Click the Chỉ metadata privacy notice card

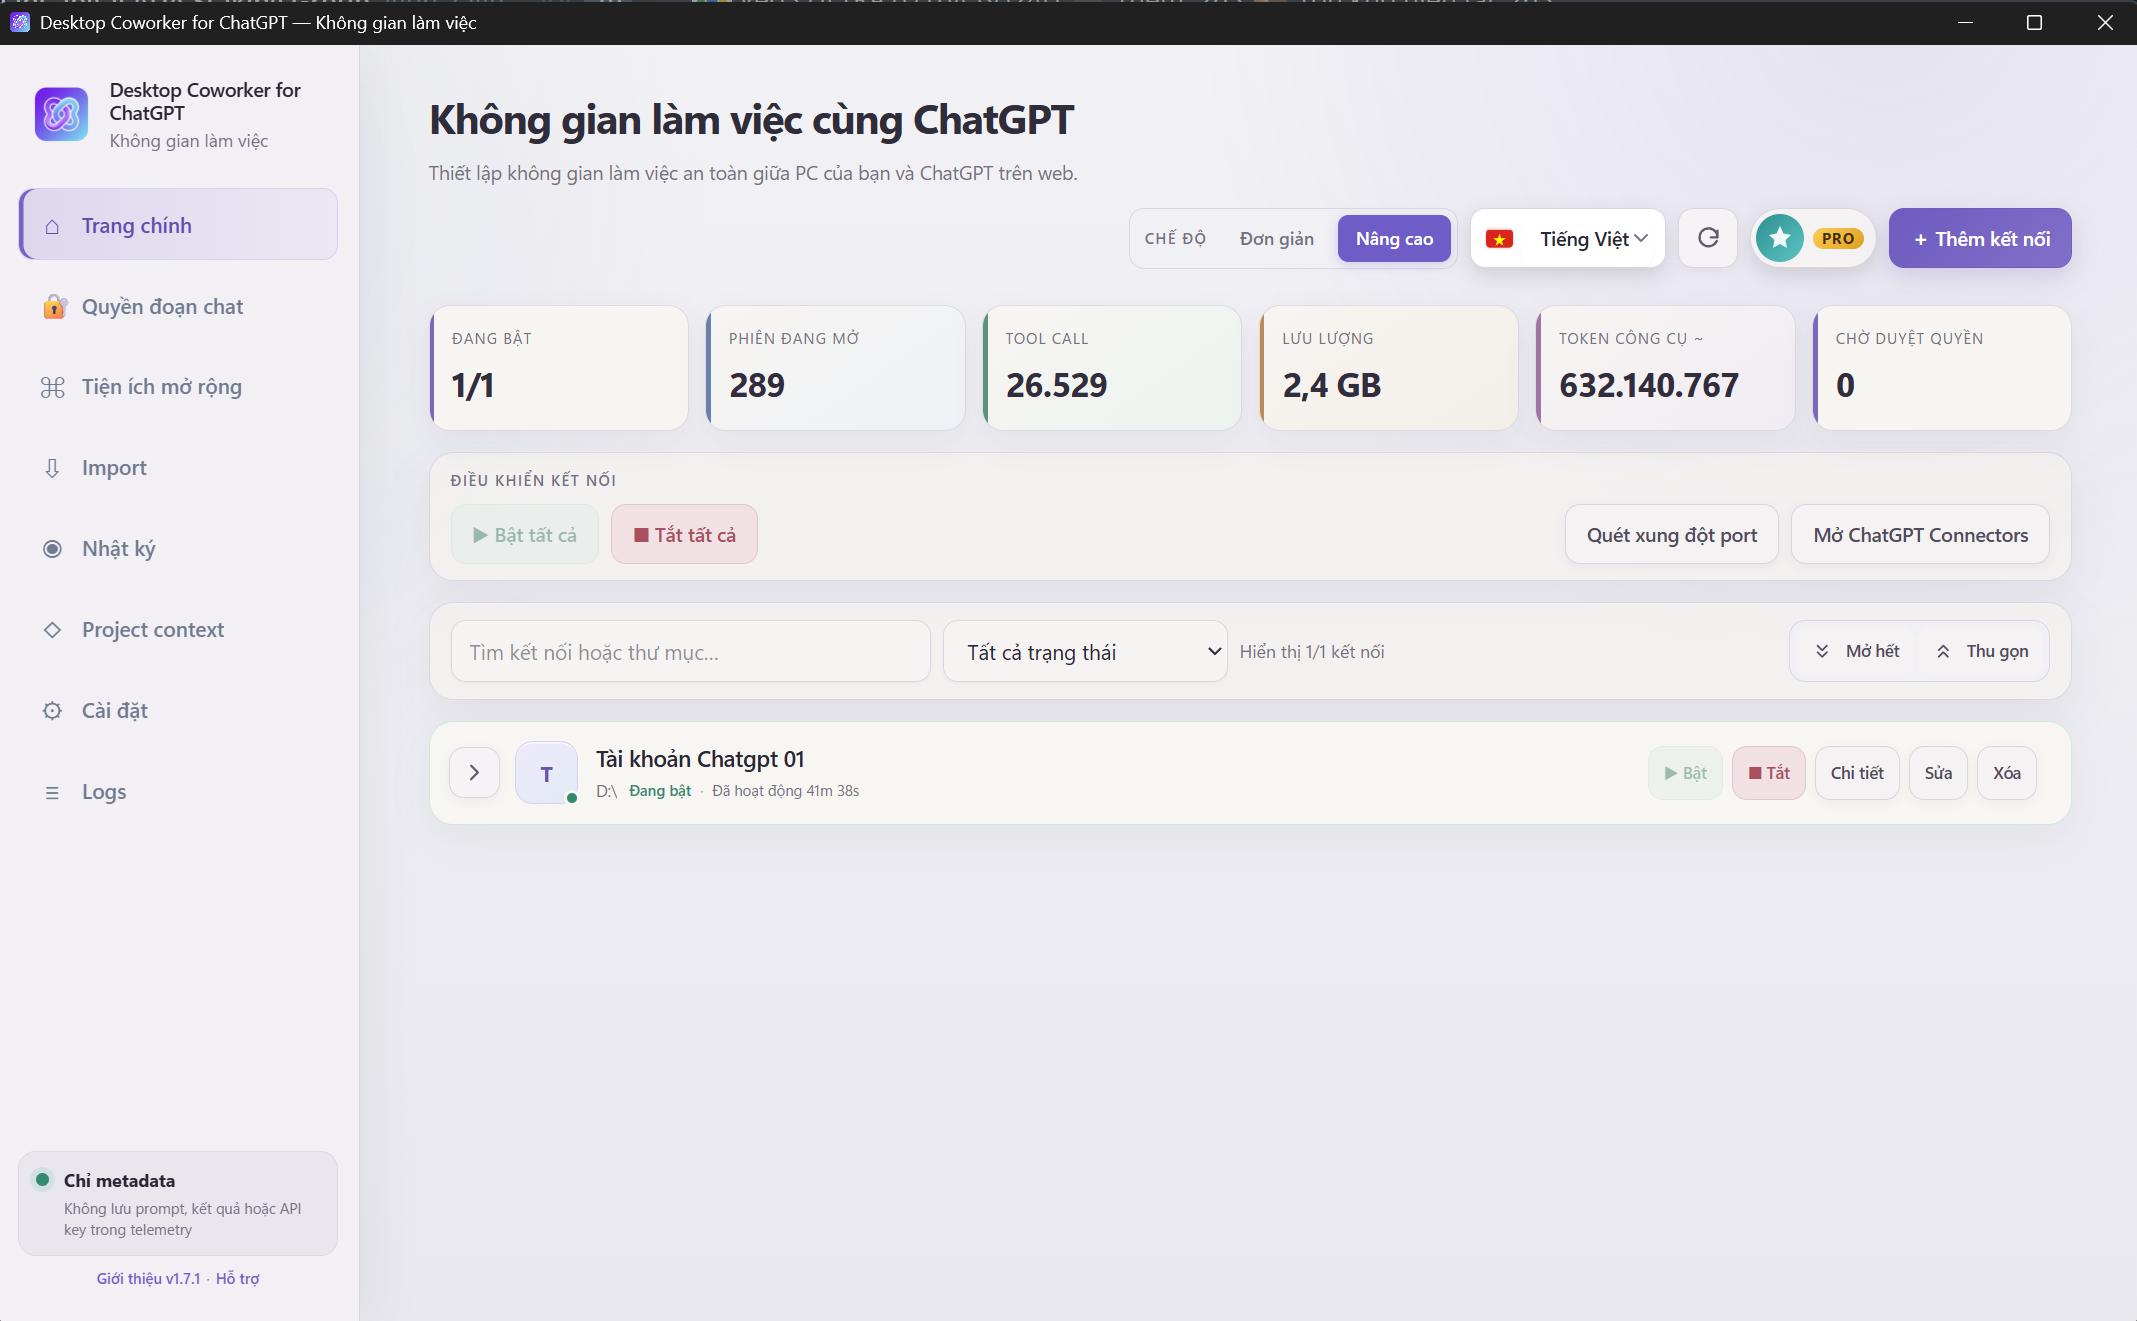pos(178,1203)
